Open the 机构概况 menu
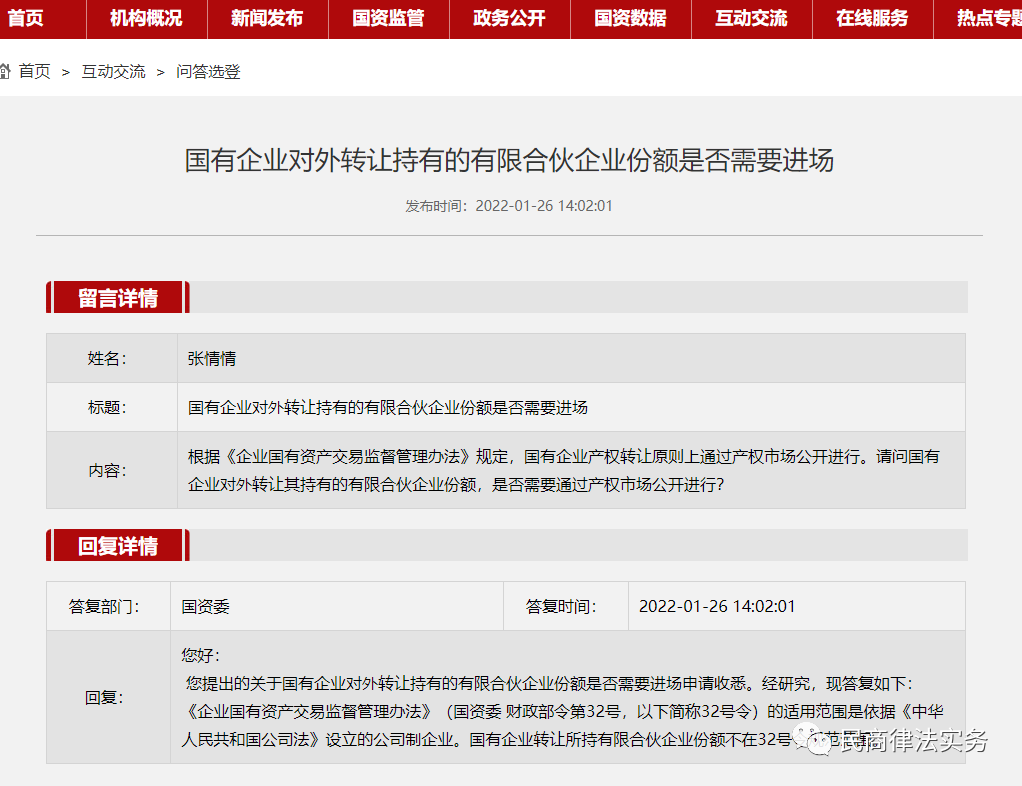The height and width of the screenshot is (786, 1022). [146, 19]
